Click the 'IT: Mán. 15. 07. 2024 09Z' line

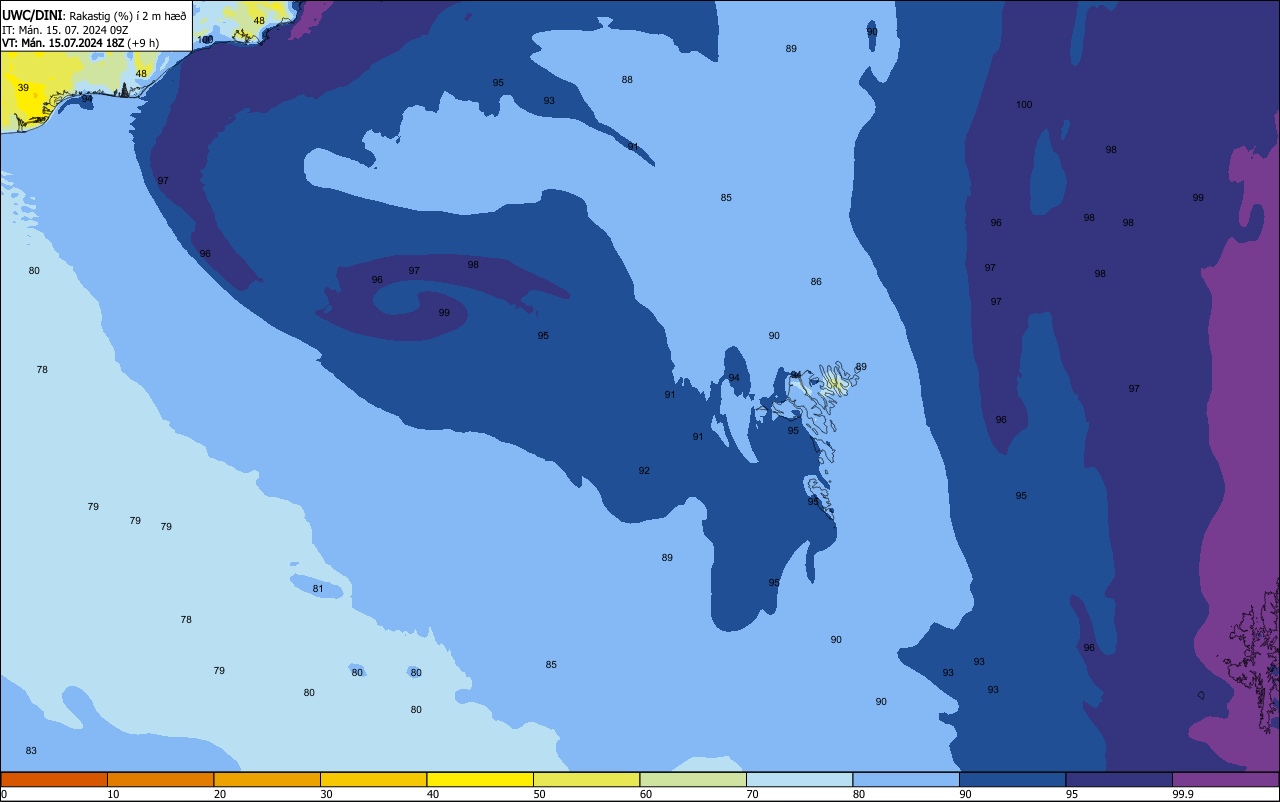tap(65, 30)
